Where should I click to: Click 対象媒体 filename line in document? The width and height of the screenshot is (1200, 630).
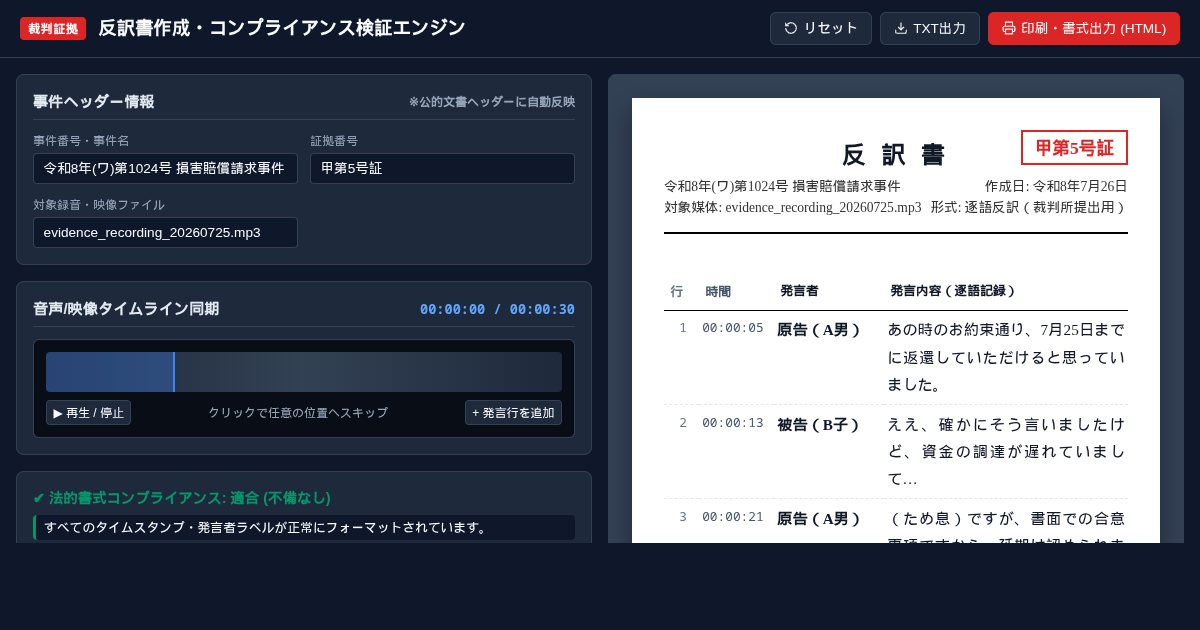(793, 208)
